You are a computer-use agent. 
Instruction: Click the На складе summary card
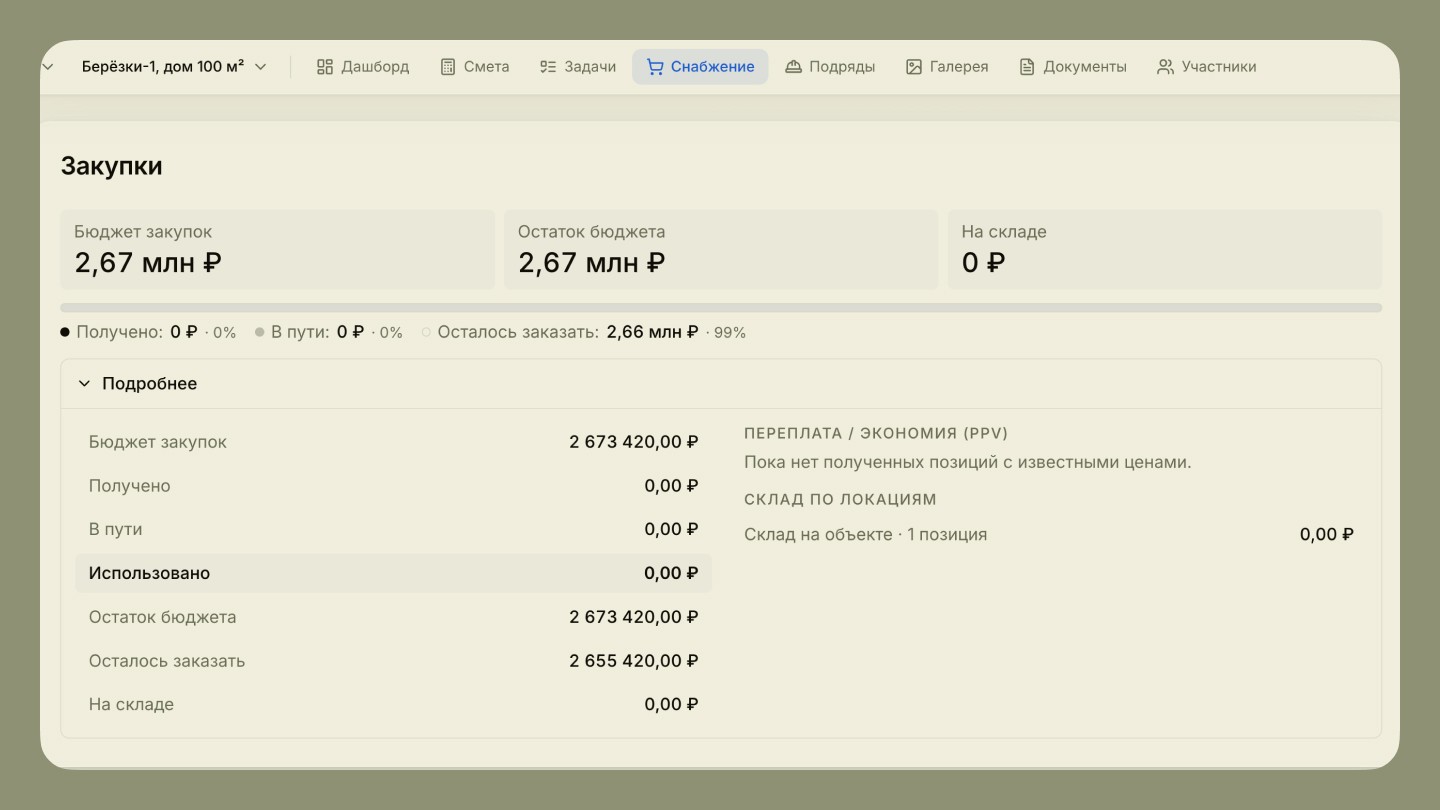pyautogui.click(x=1165, y=249)
